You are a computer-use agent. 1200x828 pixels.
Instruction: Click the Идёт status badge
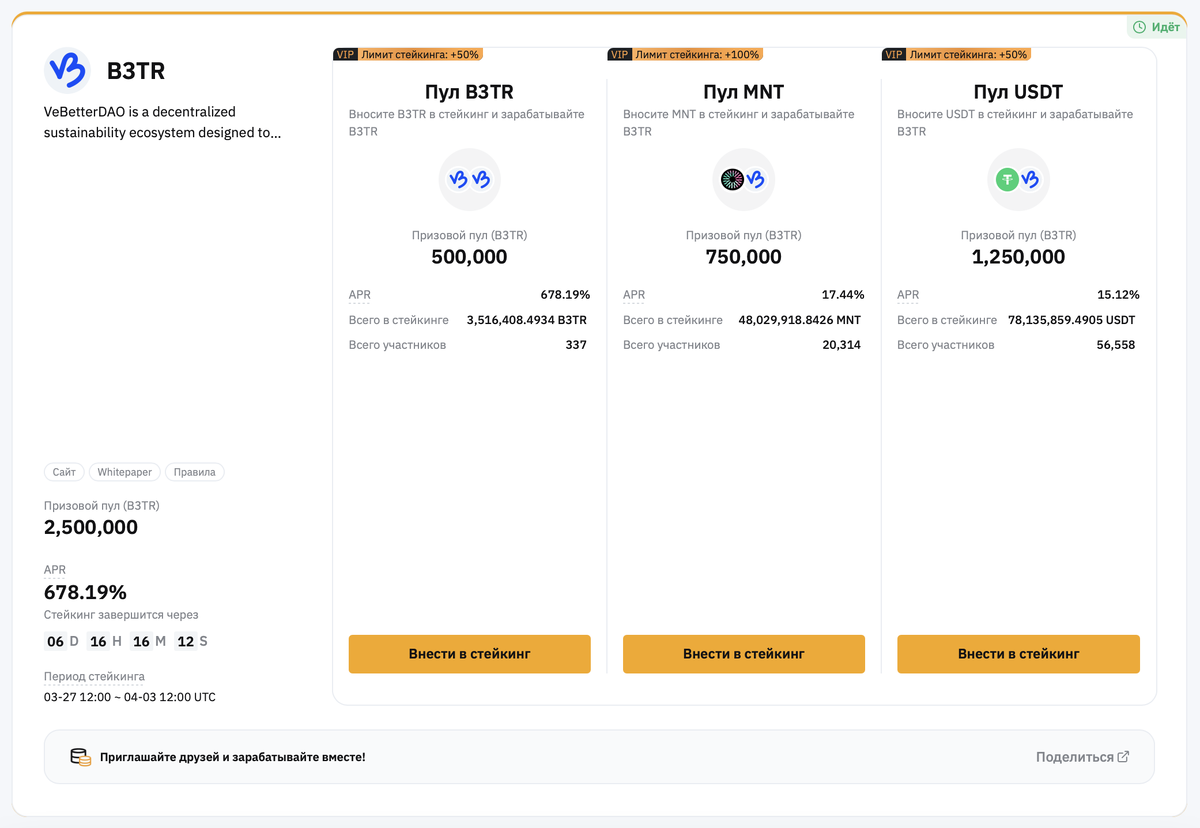[1155, 26]
